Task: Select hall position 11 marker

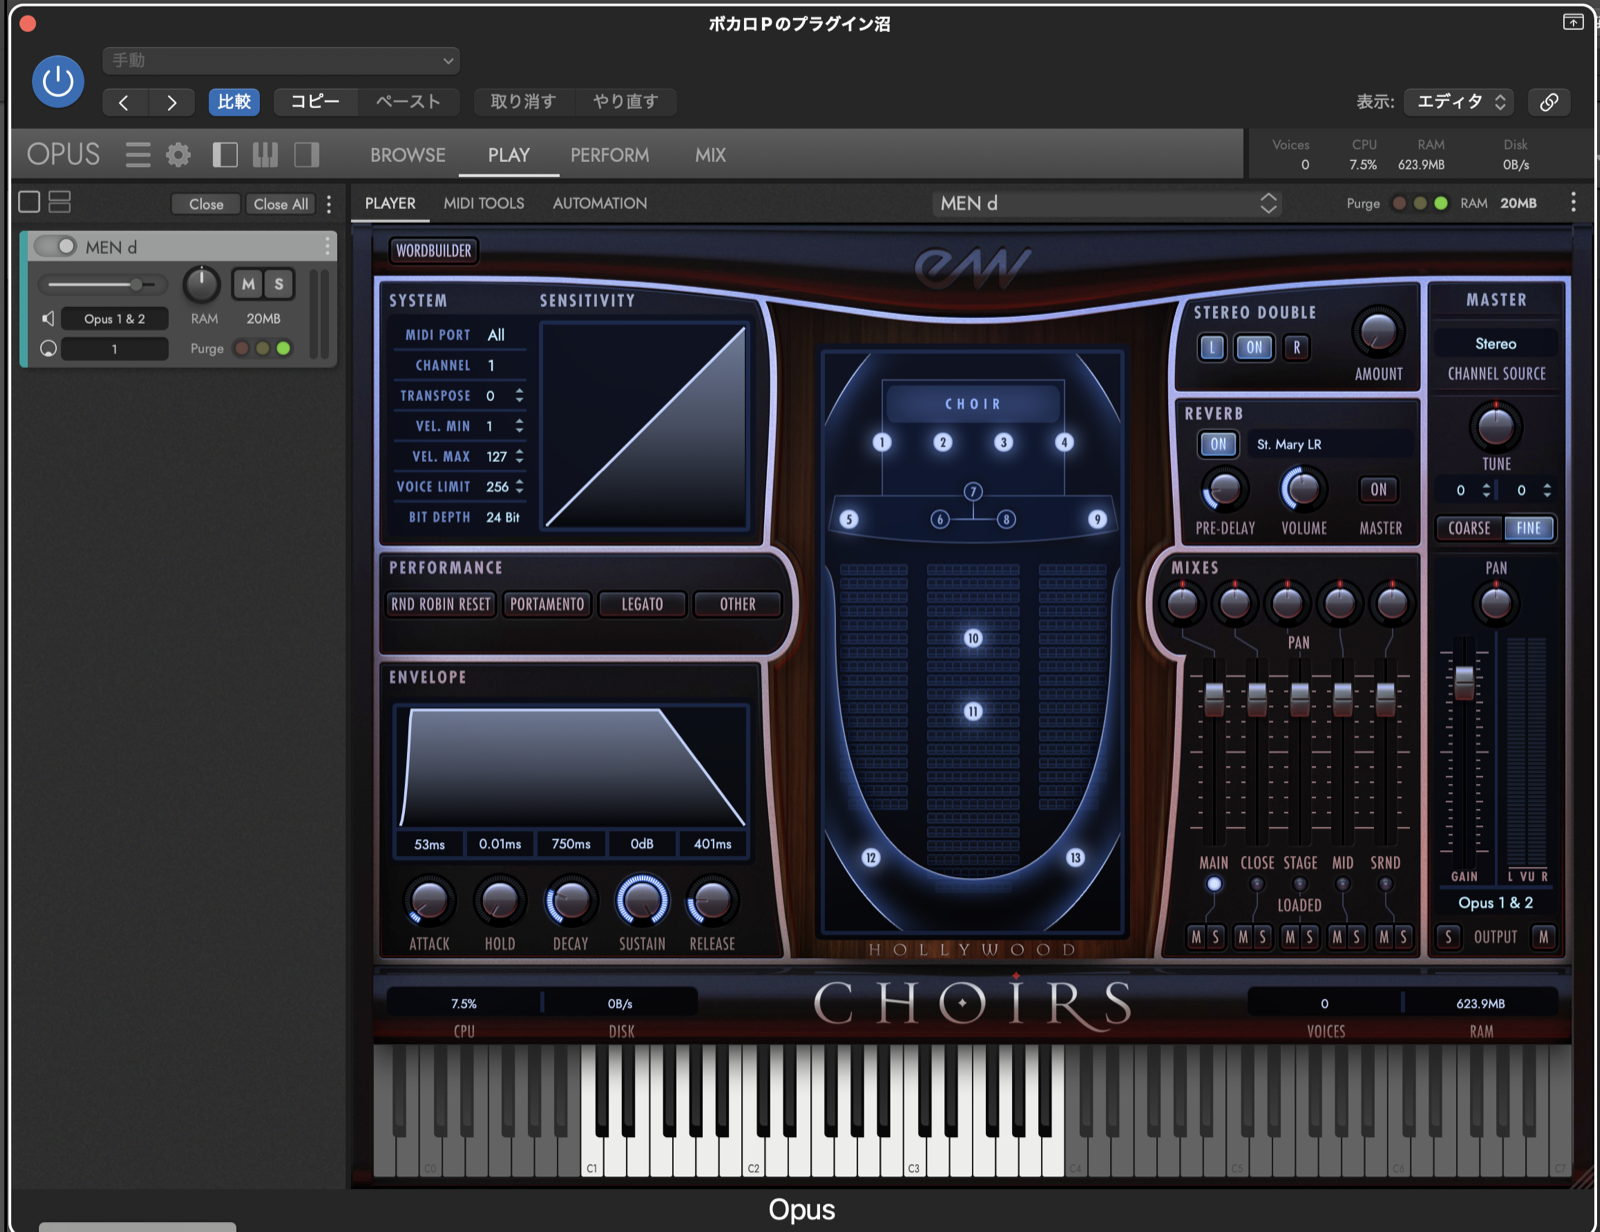Action: point(973,711)
